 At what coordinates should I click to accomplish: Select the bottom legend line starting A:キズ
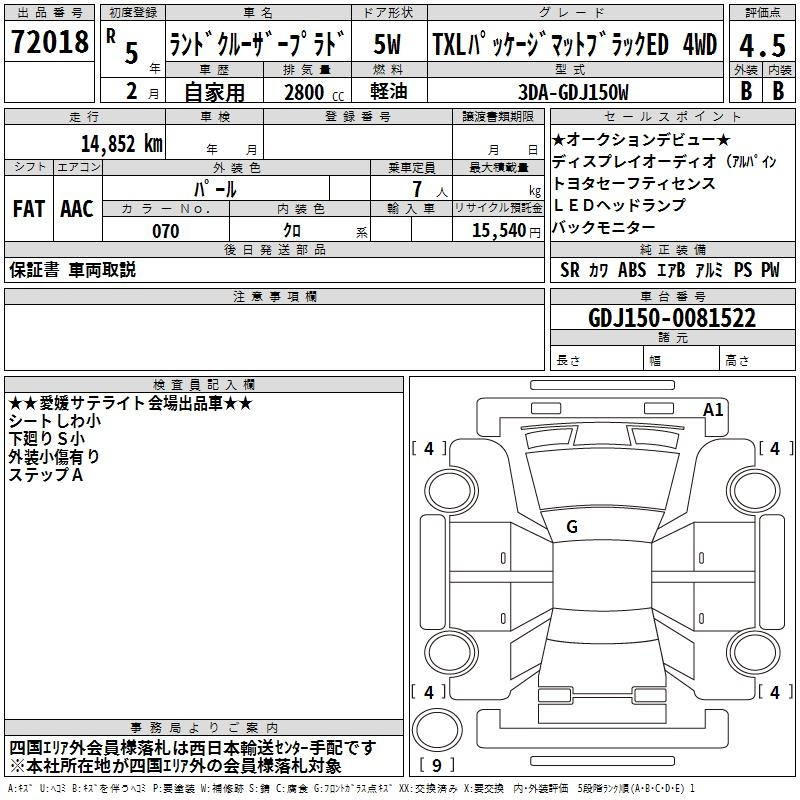351,789
